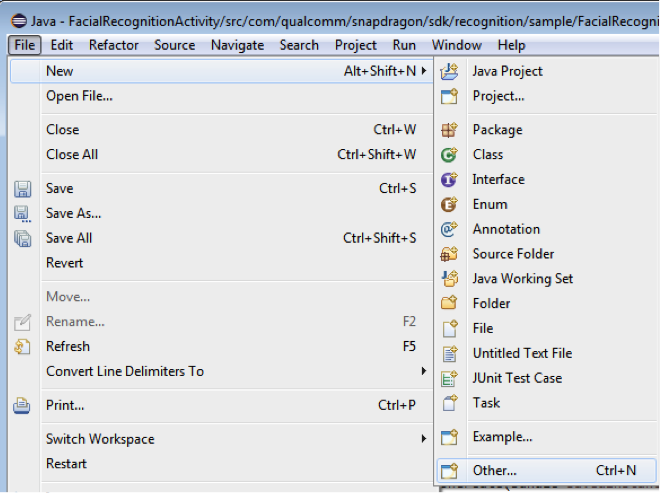Click the green Class icon
Image resolution: width=660 pixels, height=493 pixels.
449,155
